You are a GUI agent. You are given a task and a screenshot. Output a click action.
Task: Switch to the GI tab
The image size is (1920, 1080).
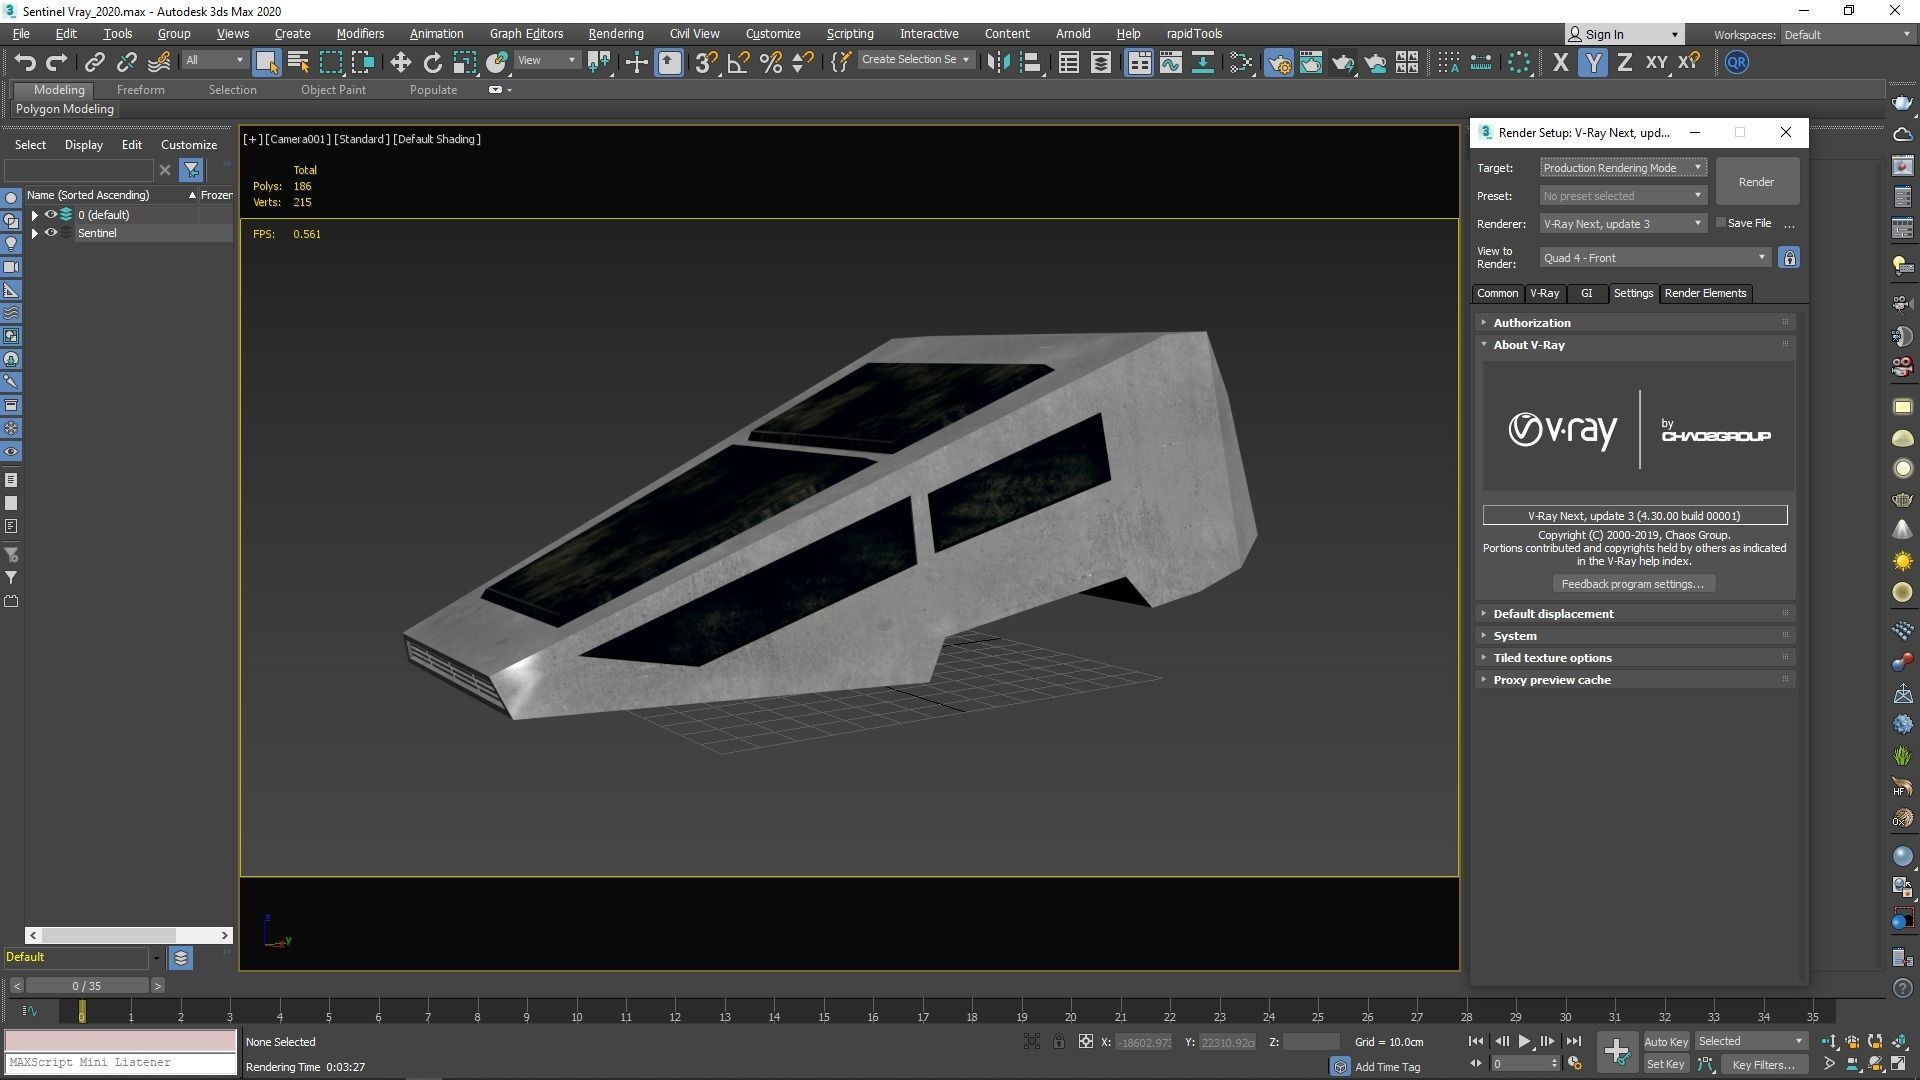pyautogui.click(x=1586, y=293)
